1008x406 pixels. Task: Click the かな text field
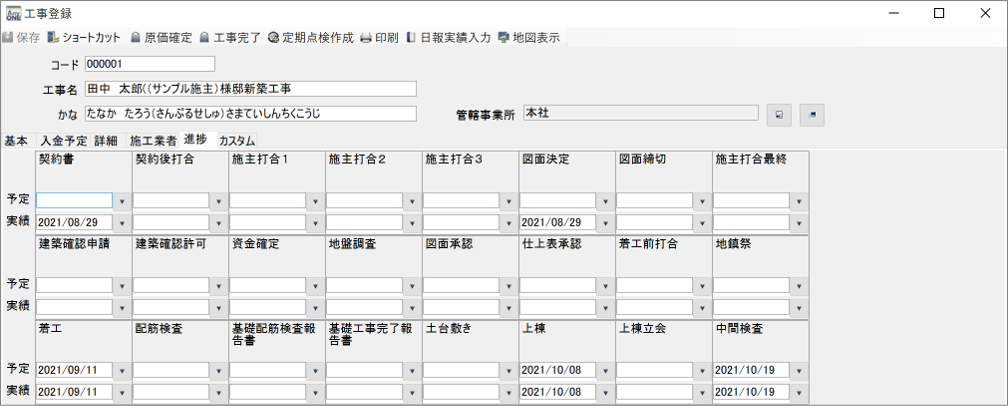(x=251, y=114)
